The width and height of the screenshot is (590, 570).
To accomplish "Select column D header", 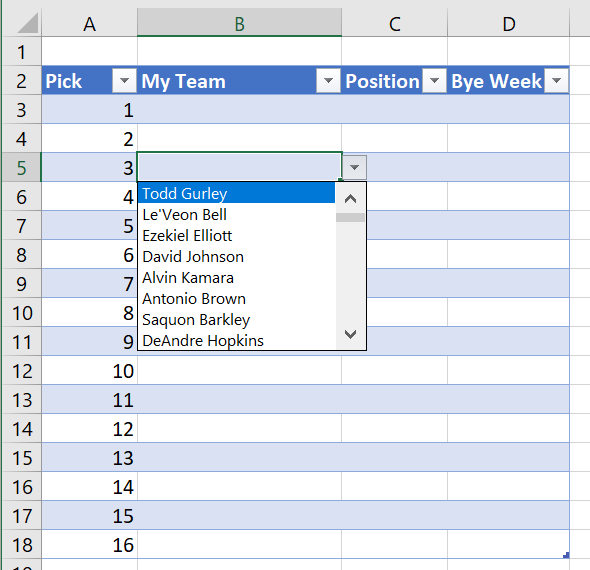I will point(508,23).
